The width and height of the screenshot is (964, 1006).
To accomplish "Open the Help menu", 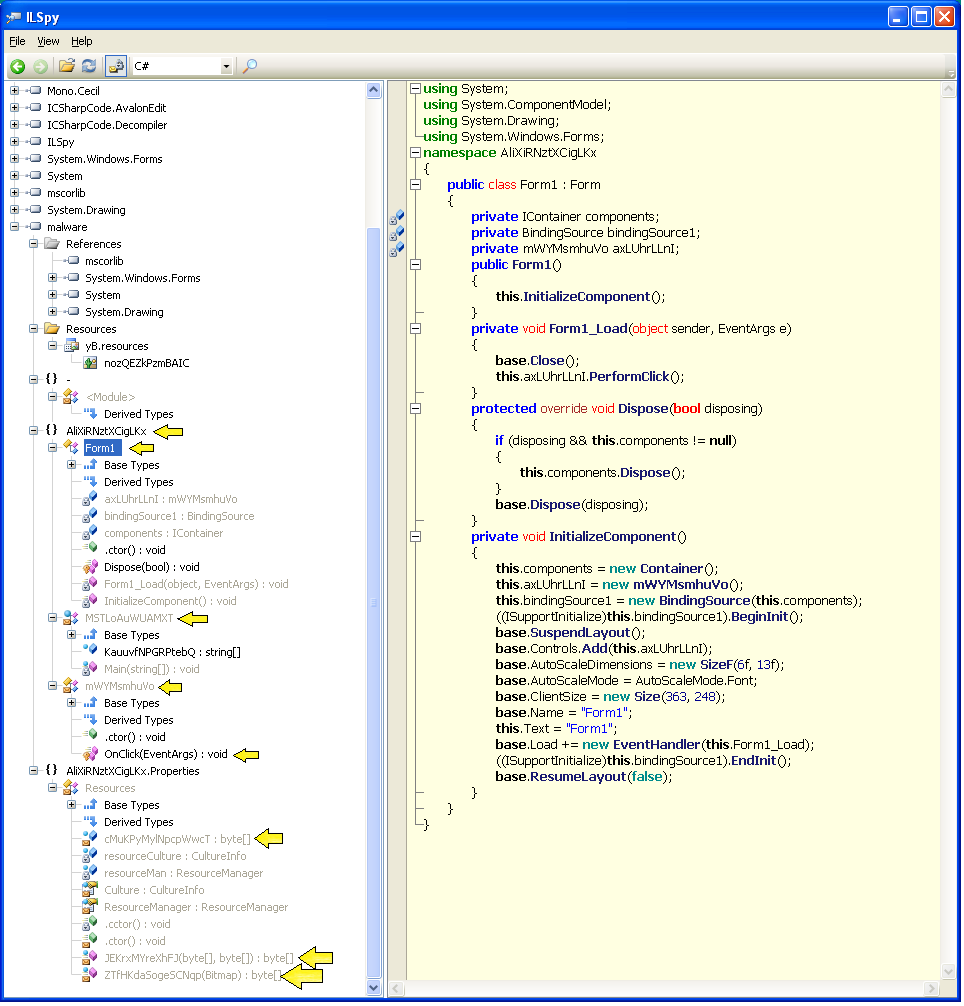I will pyautogui.click(x=81, y=41).
